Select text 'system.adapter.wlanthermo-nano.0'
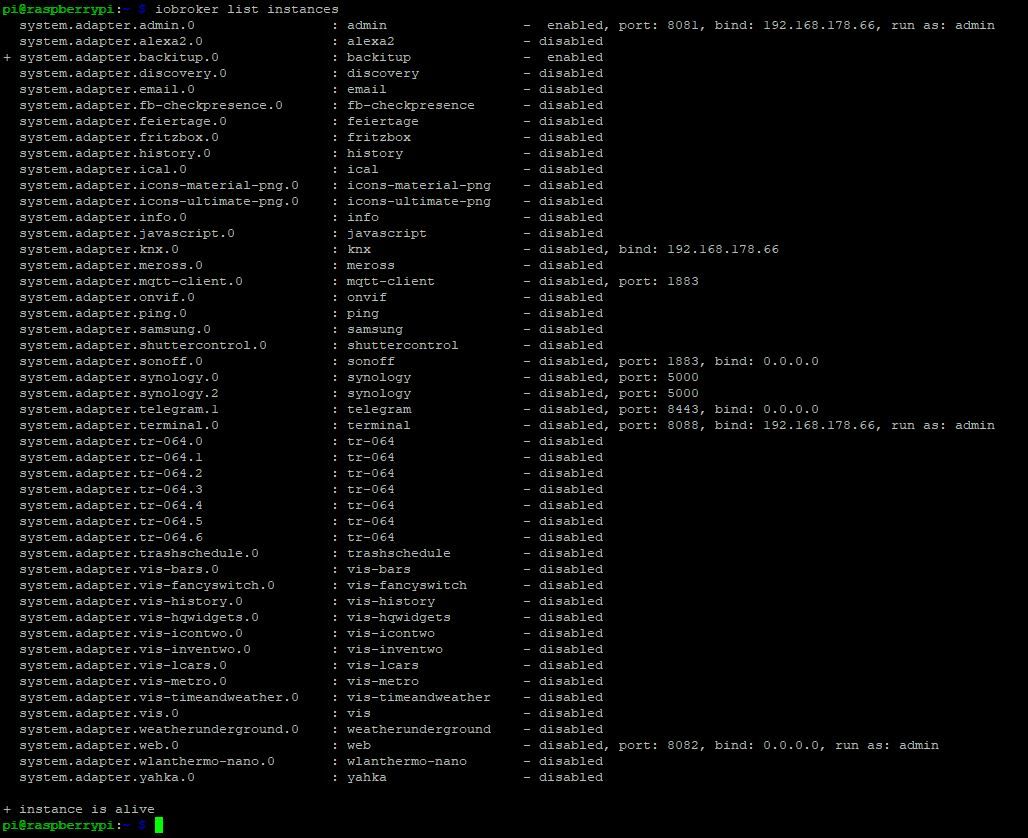The image size is (1028, 838). 147,761
